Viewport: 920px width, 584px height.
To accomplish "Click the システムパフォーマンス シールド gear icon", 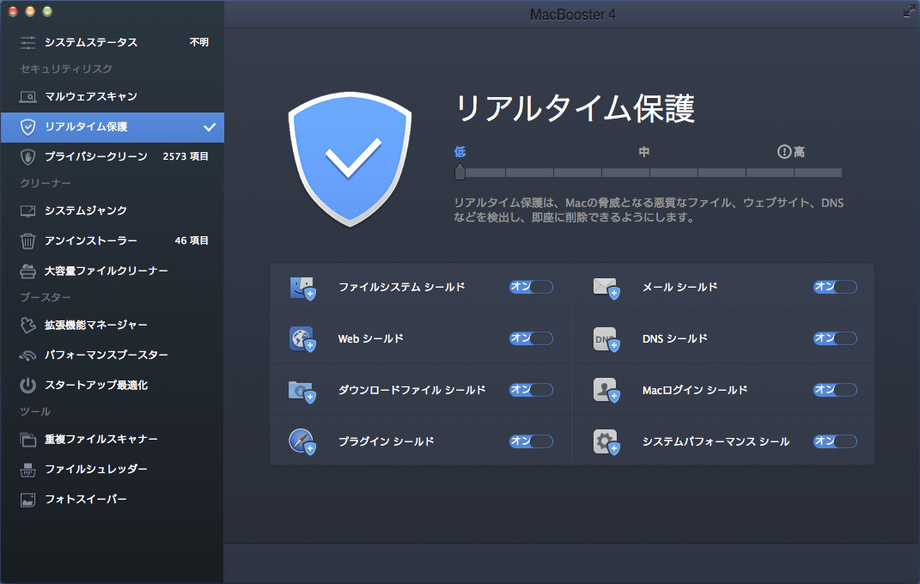I will [x=607, y=442].
